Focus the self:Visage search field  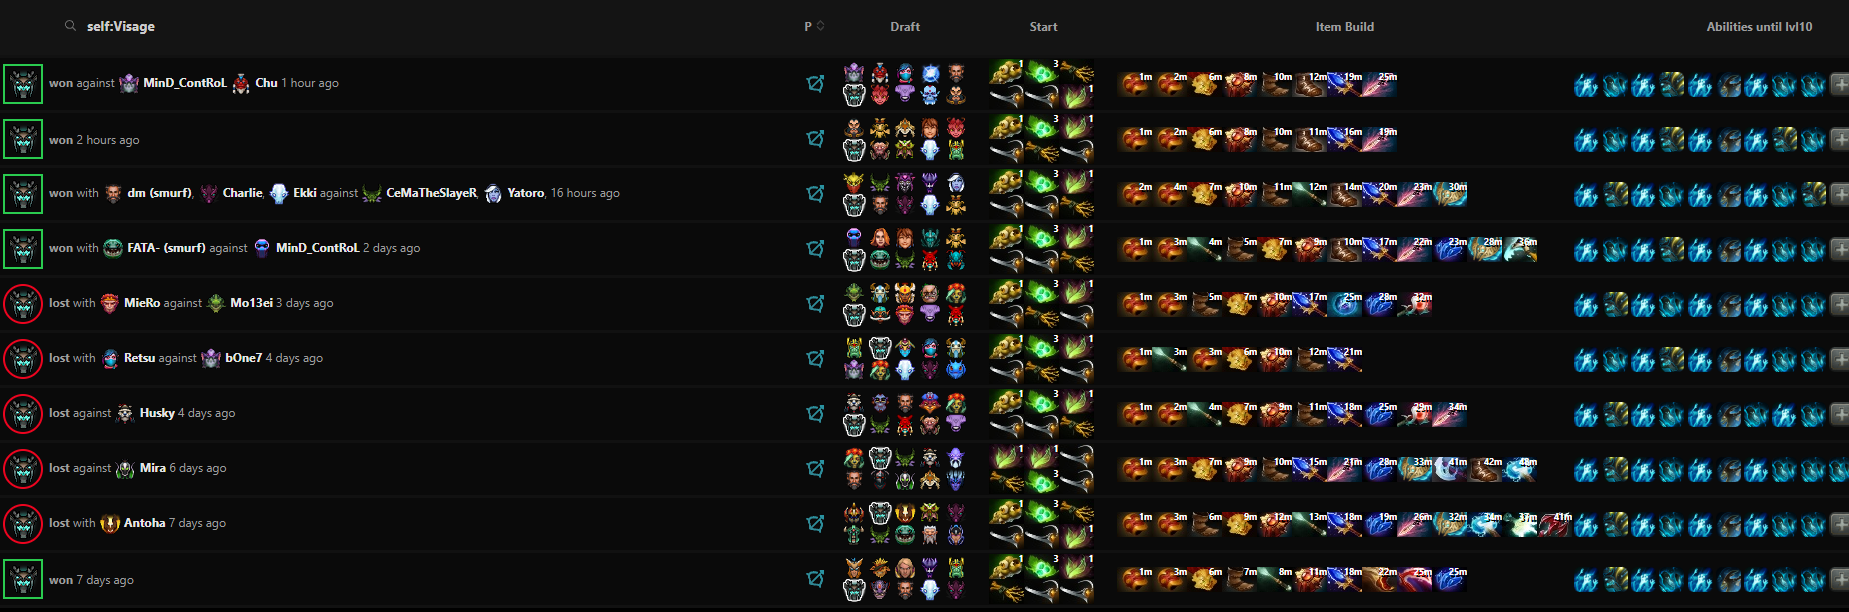(x=420, y=26)
